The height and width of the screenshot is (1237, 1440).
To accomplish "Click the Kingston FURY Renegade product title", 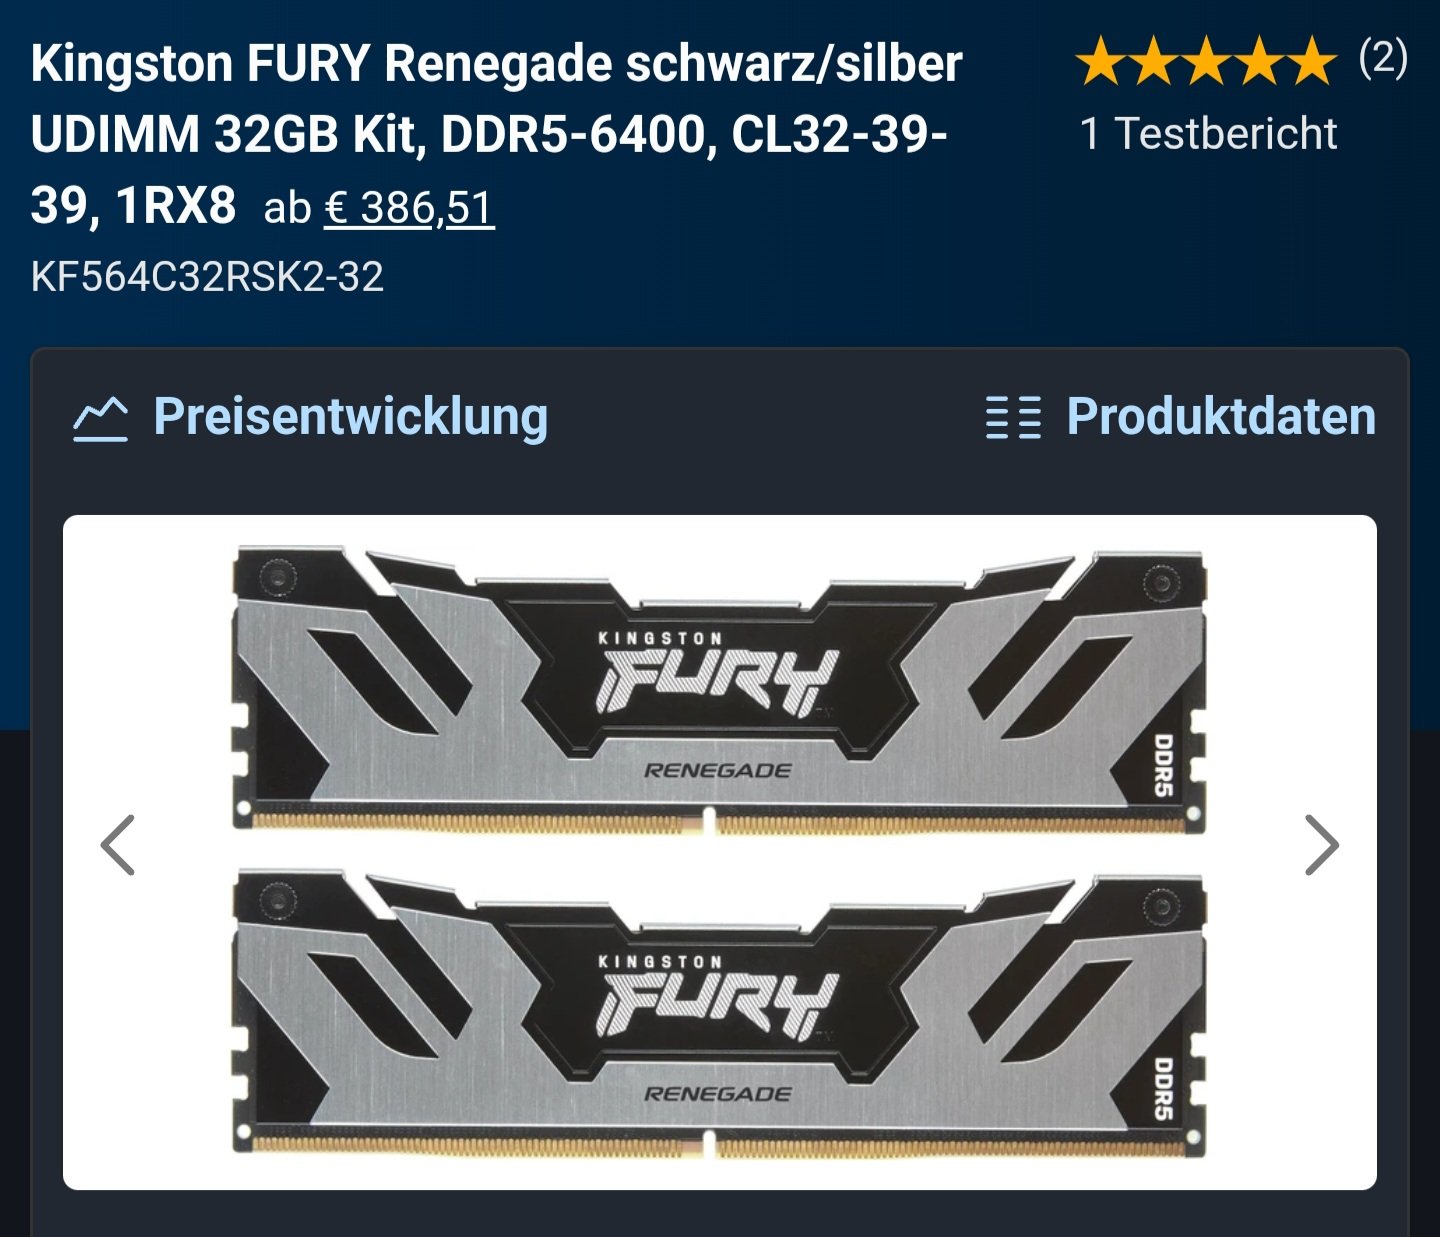I will click(496, 134).
